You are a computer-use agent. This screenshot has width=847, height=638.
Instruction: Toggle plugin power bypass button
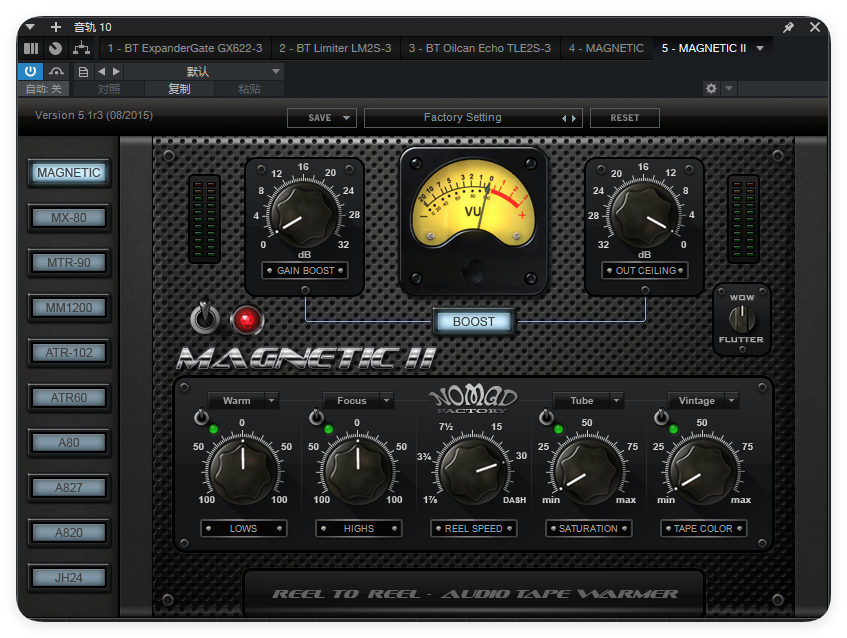point(30,71)
